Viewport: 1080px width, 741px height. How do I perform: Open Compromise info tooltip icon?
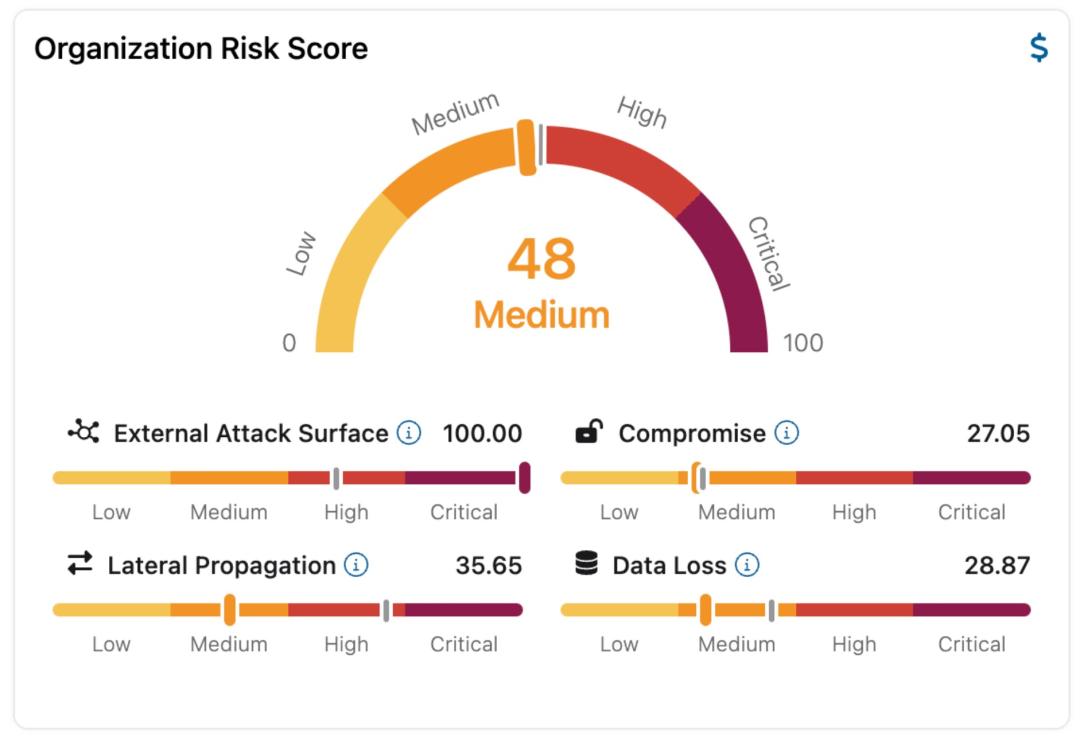tap(787, 433)
